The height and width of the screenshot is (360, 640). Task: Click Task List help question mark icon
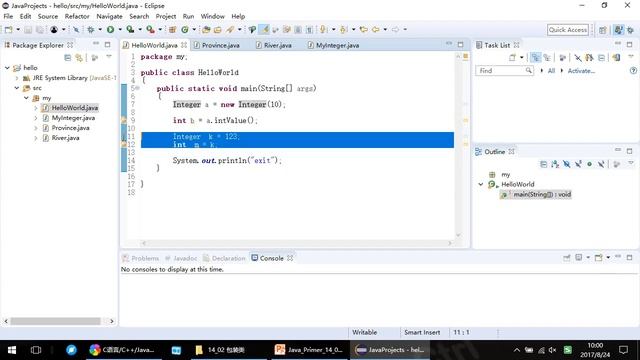633,71
